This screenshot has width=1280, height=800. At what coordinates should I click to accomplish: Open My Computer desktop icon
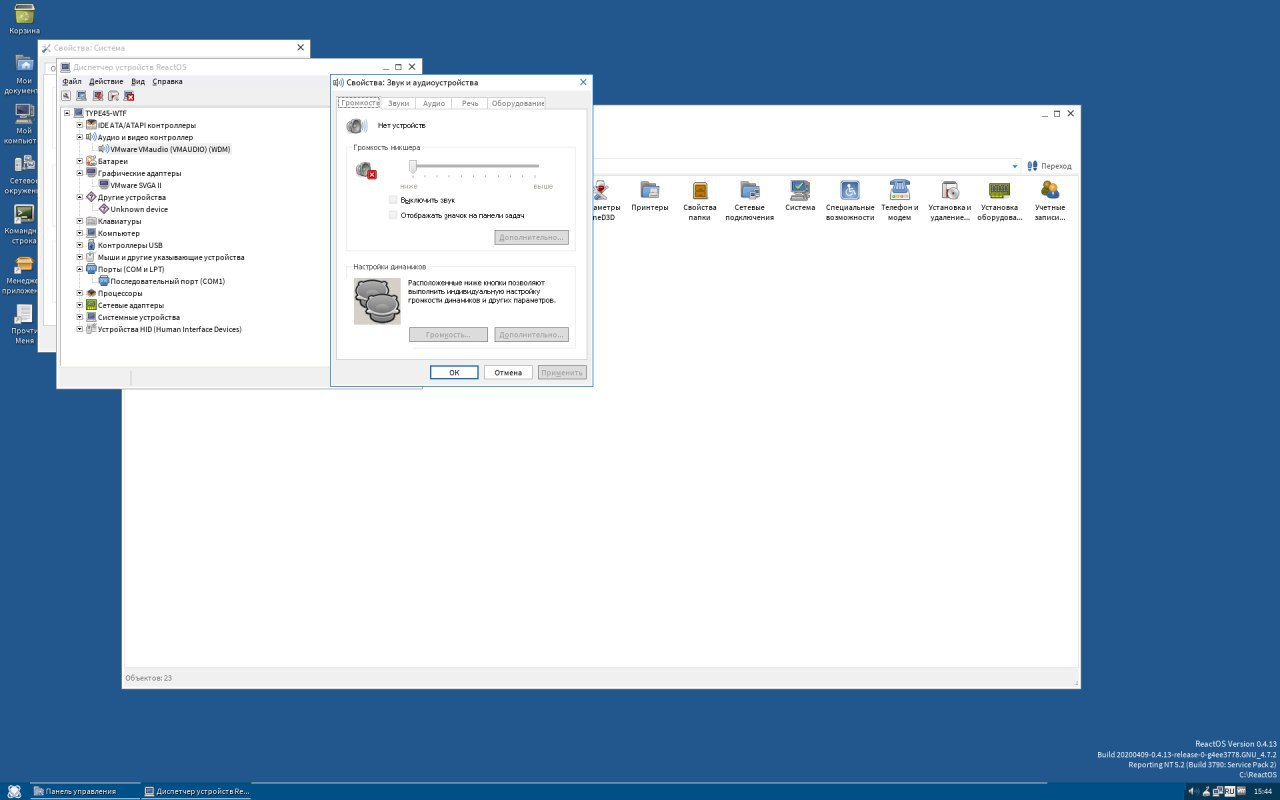click(x=24, y=123)
